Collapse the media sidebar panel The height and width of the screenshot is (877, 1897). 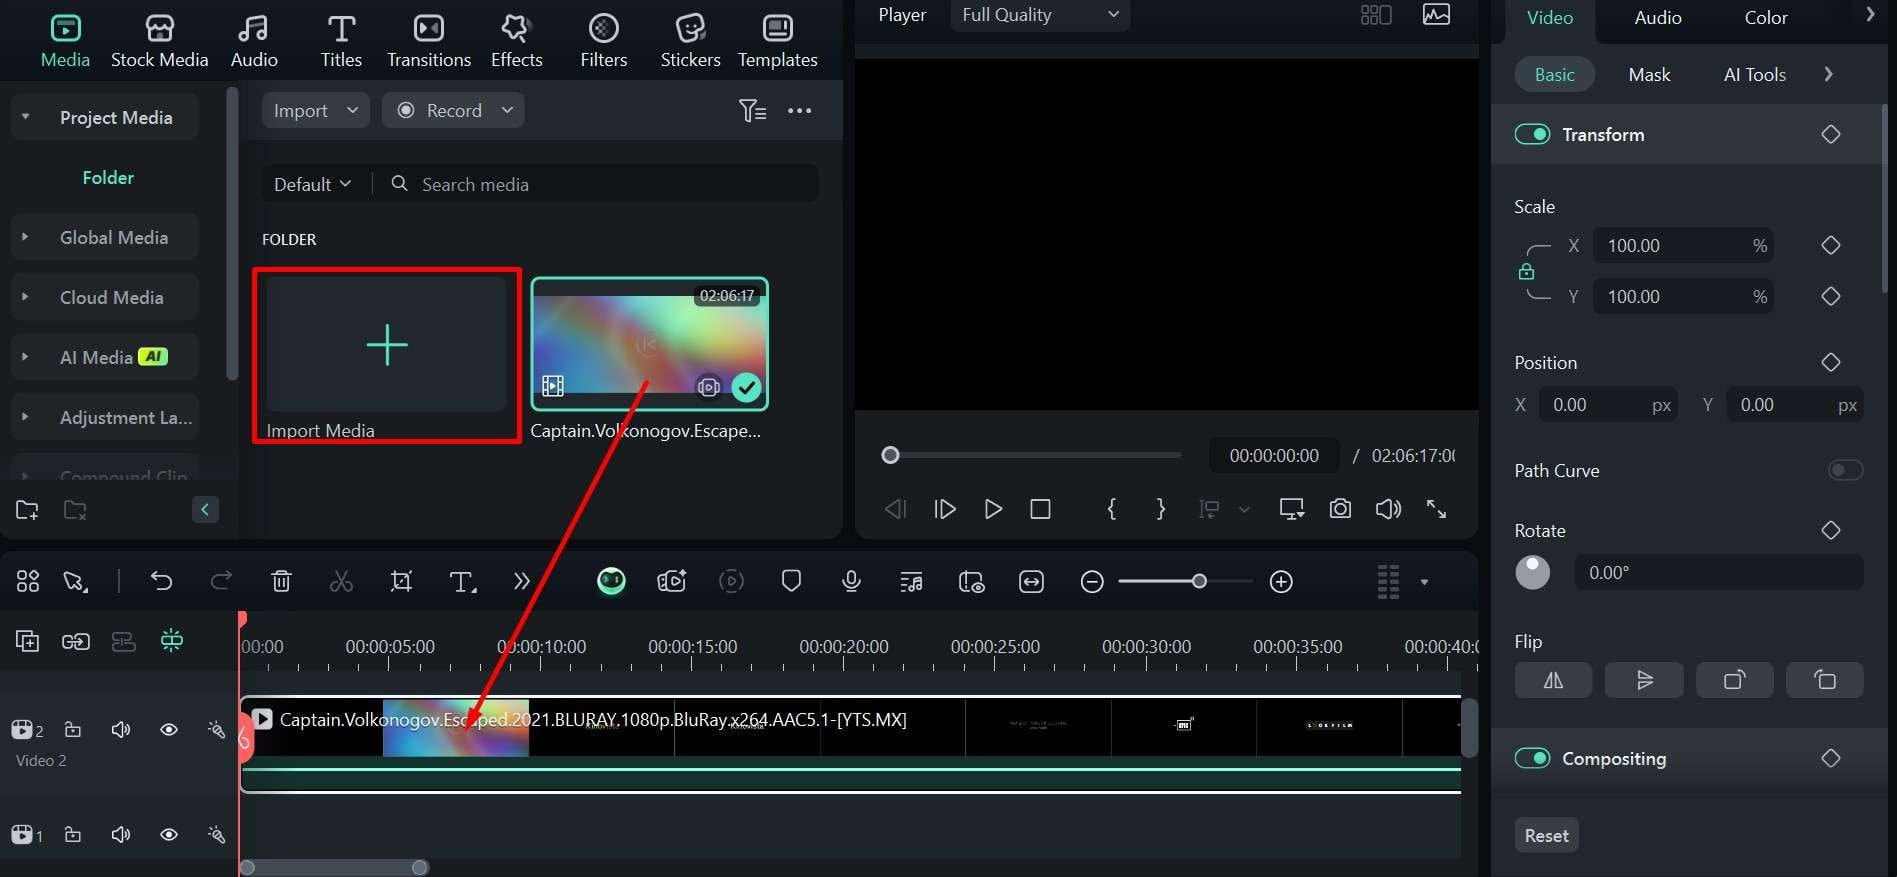tap(204, 510)
